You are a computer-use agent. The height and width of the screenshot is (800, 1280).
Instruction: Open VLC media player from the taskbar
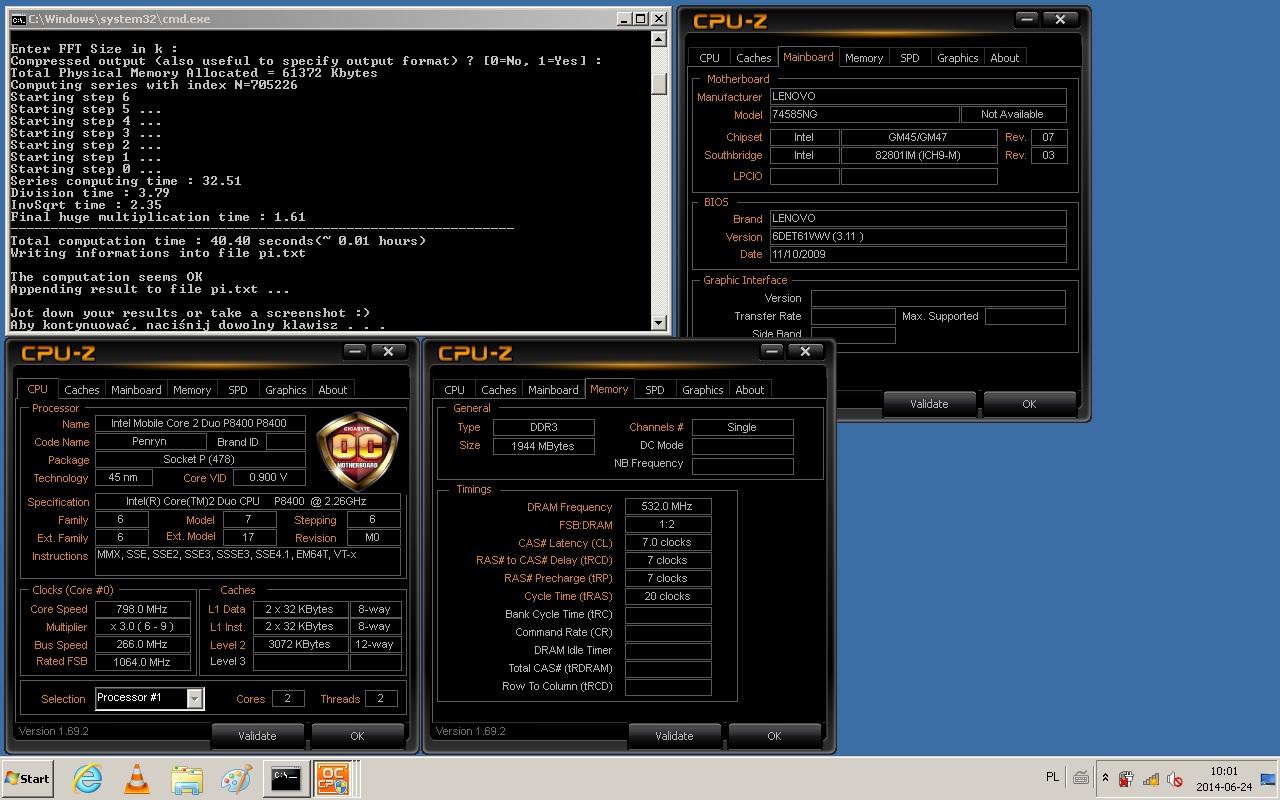[x=137, y=779]
